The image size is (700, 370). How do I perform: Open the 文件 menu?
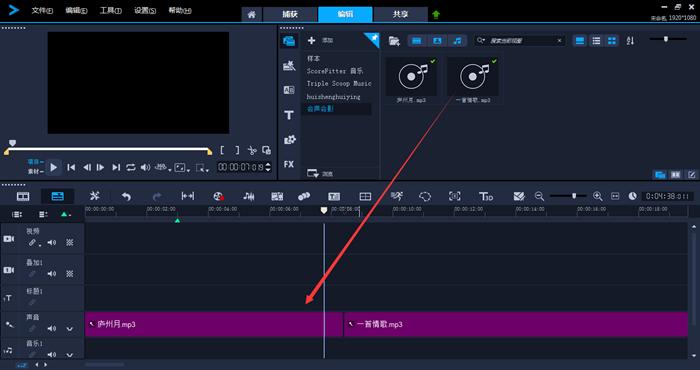point(42,10)
